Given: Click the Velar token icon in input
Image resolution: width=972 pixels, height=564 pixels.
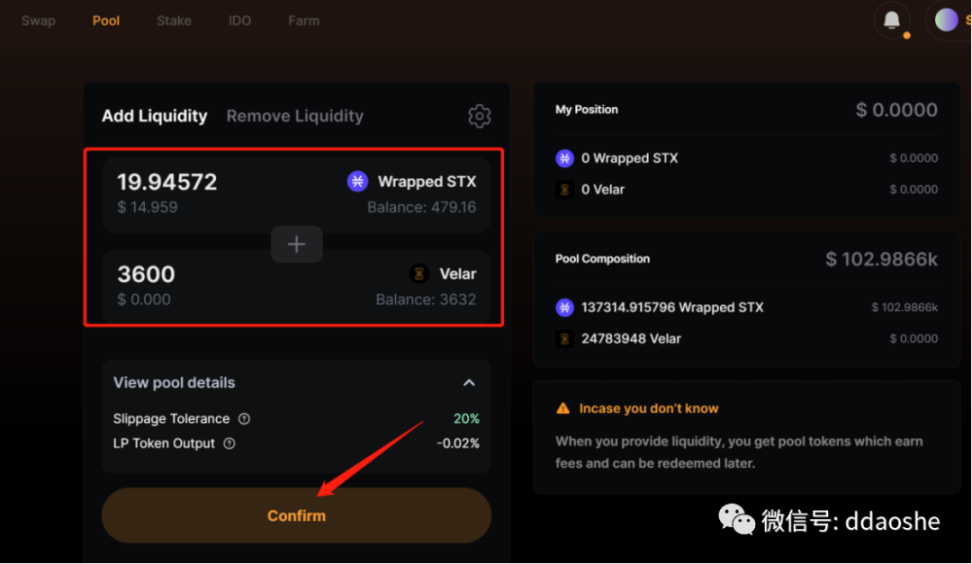Looking at the screenshot, I should (x=419, y=273).
